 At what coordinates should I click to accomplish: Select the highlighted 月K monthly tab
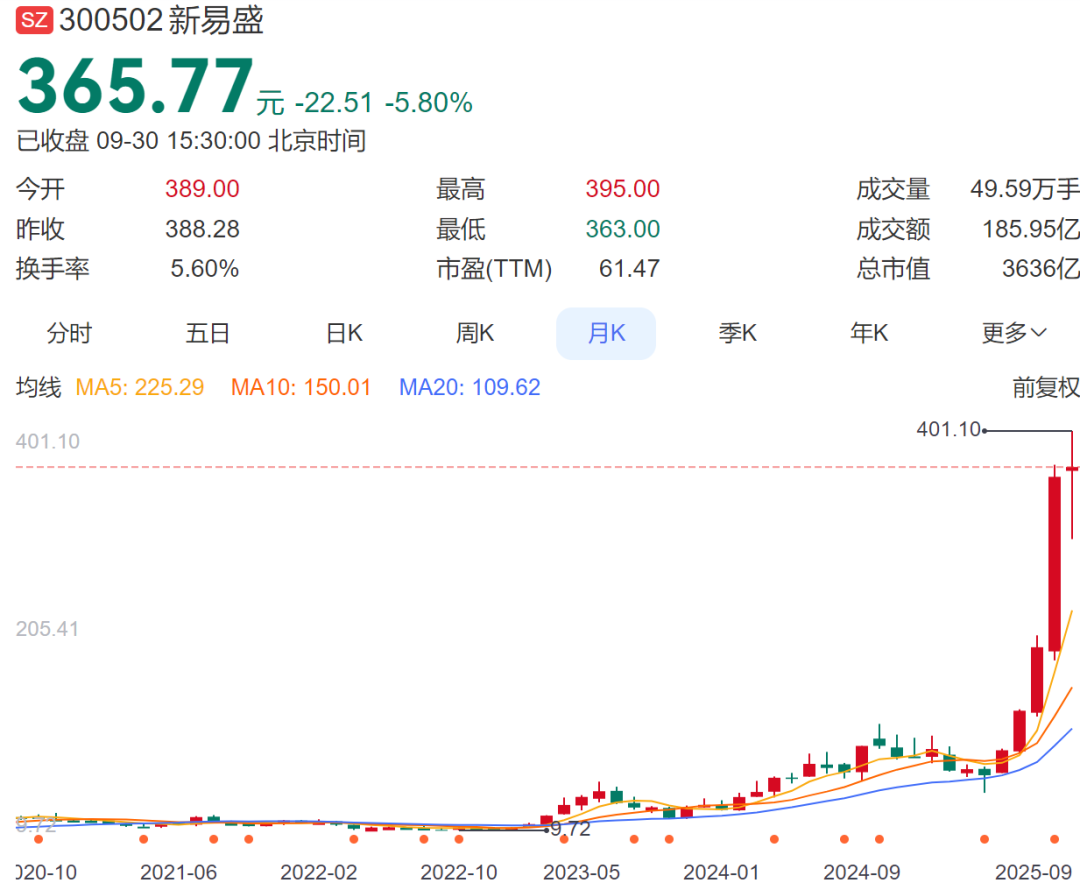click(606, 333)
